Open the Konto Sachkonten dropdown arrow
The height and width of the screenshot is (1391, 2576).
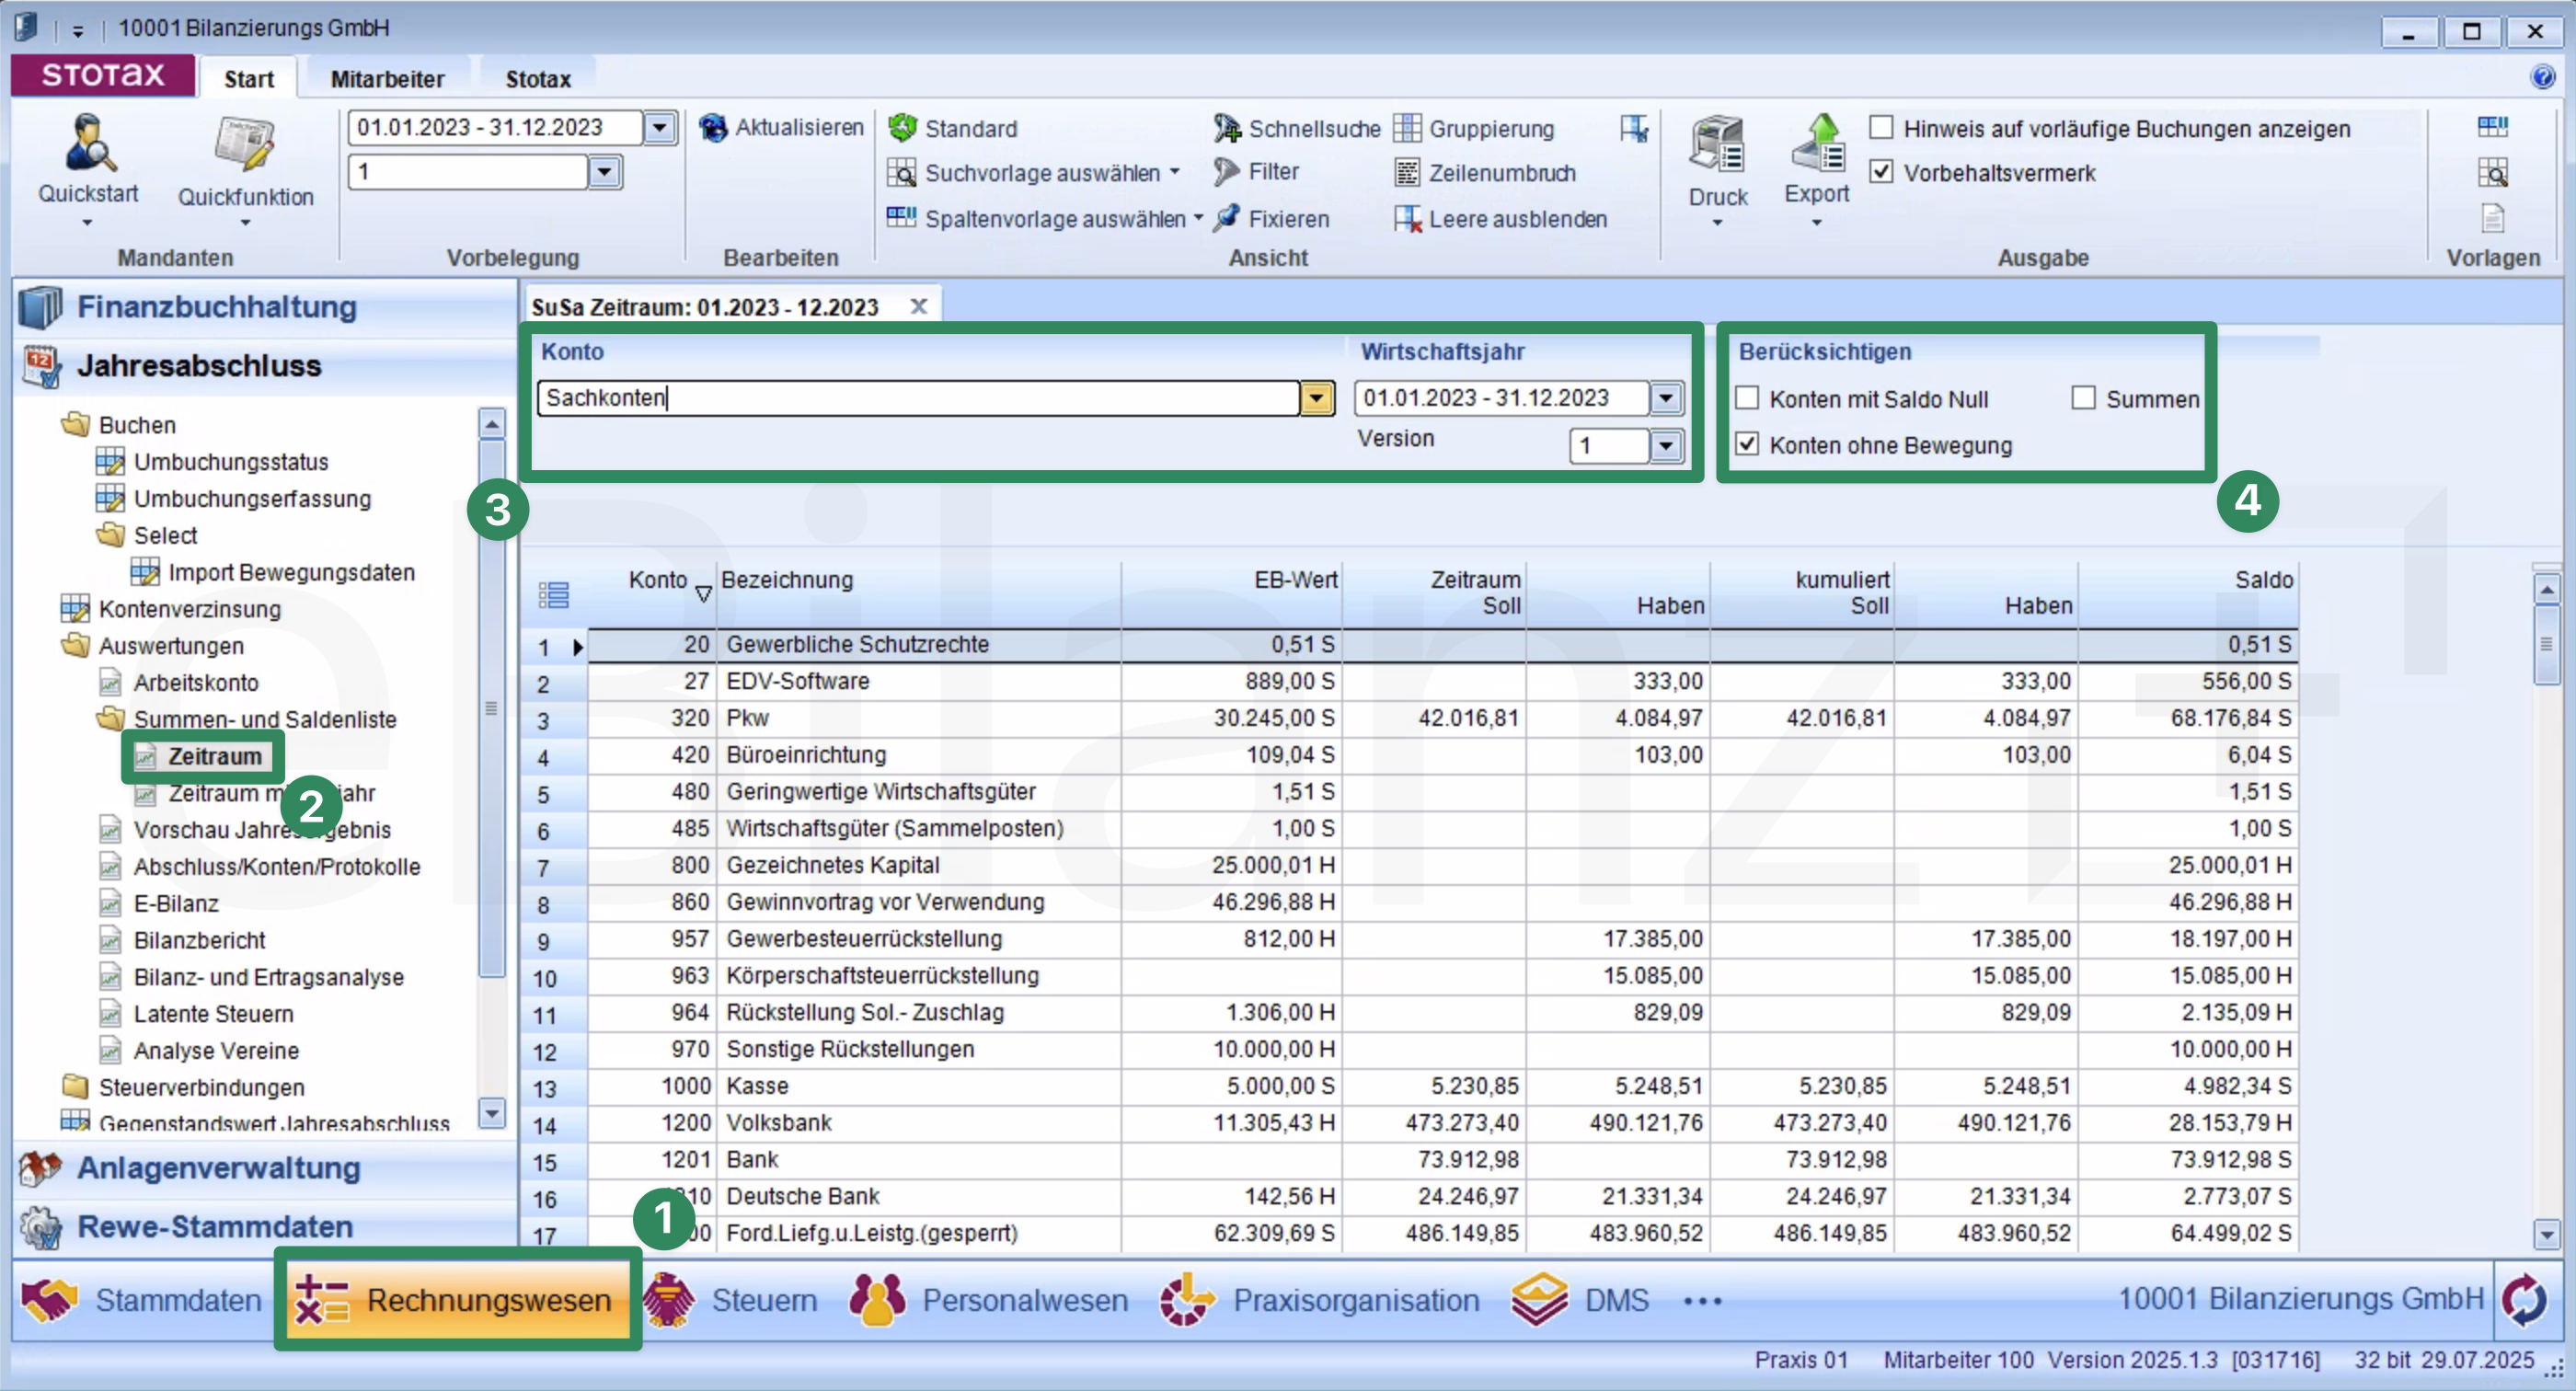click(x=1317, y=398)
